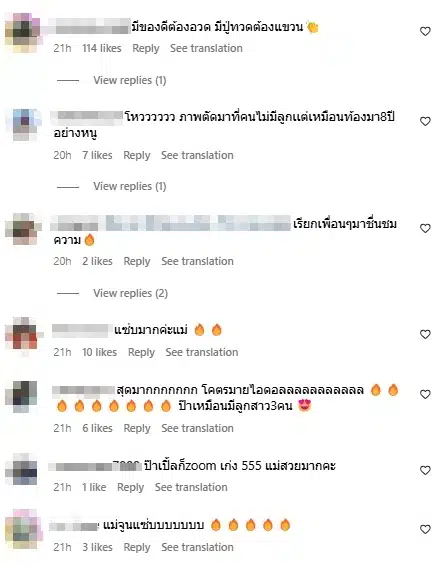Reply to the comment with 3 likes

click(x=137, y=547)
